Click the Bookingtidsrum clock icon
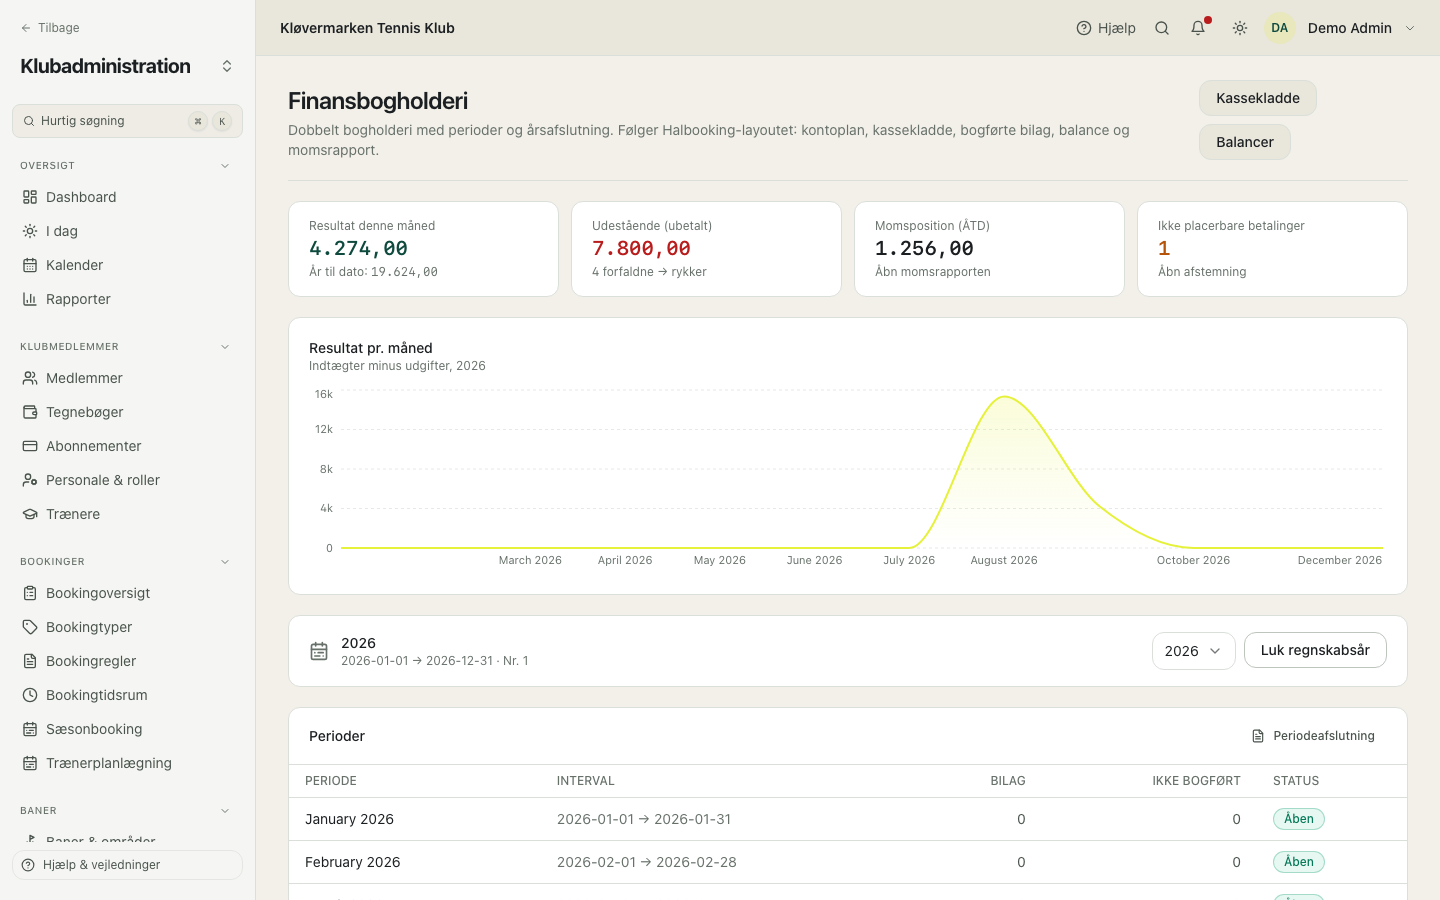This screenshot has width=1440, height=900. coord(30,695)
